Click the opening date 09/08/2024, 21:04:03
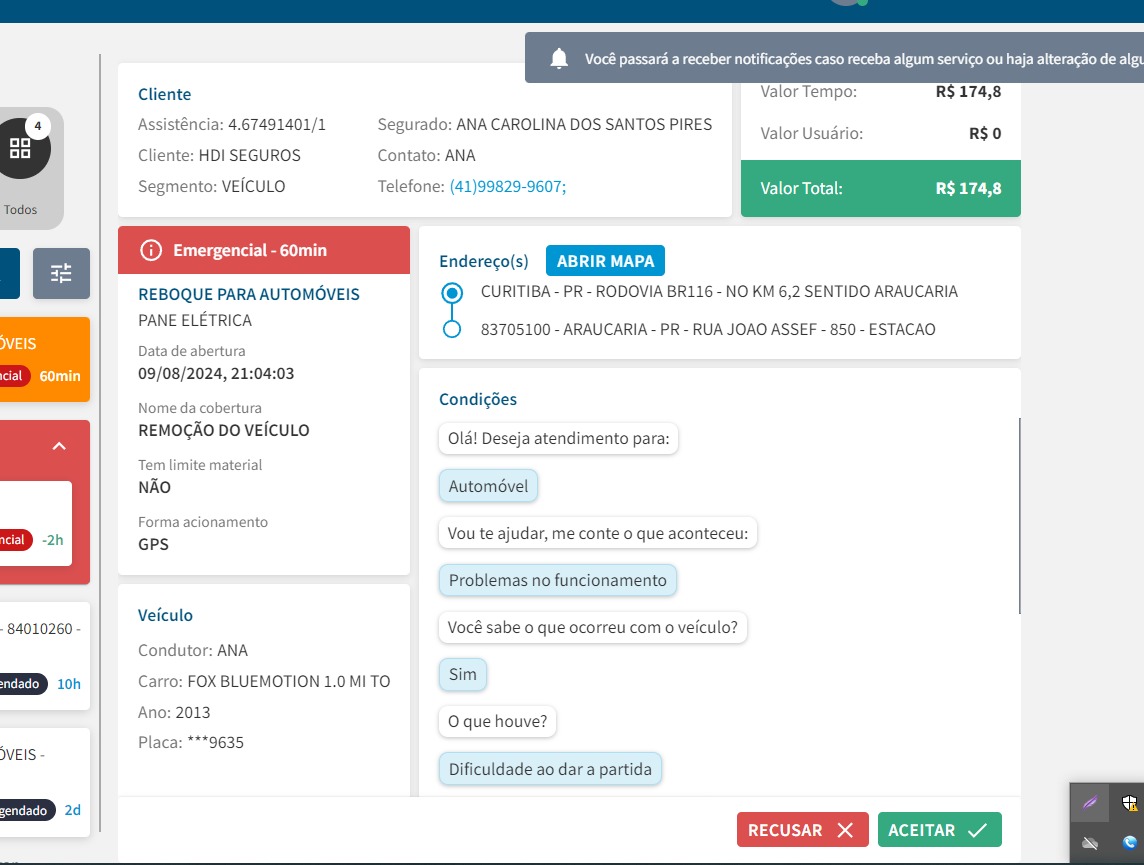The image size is (1144, 865). click(216, 373)
